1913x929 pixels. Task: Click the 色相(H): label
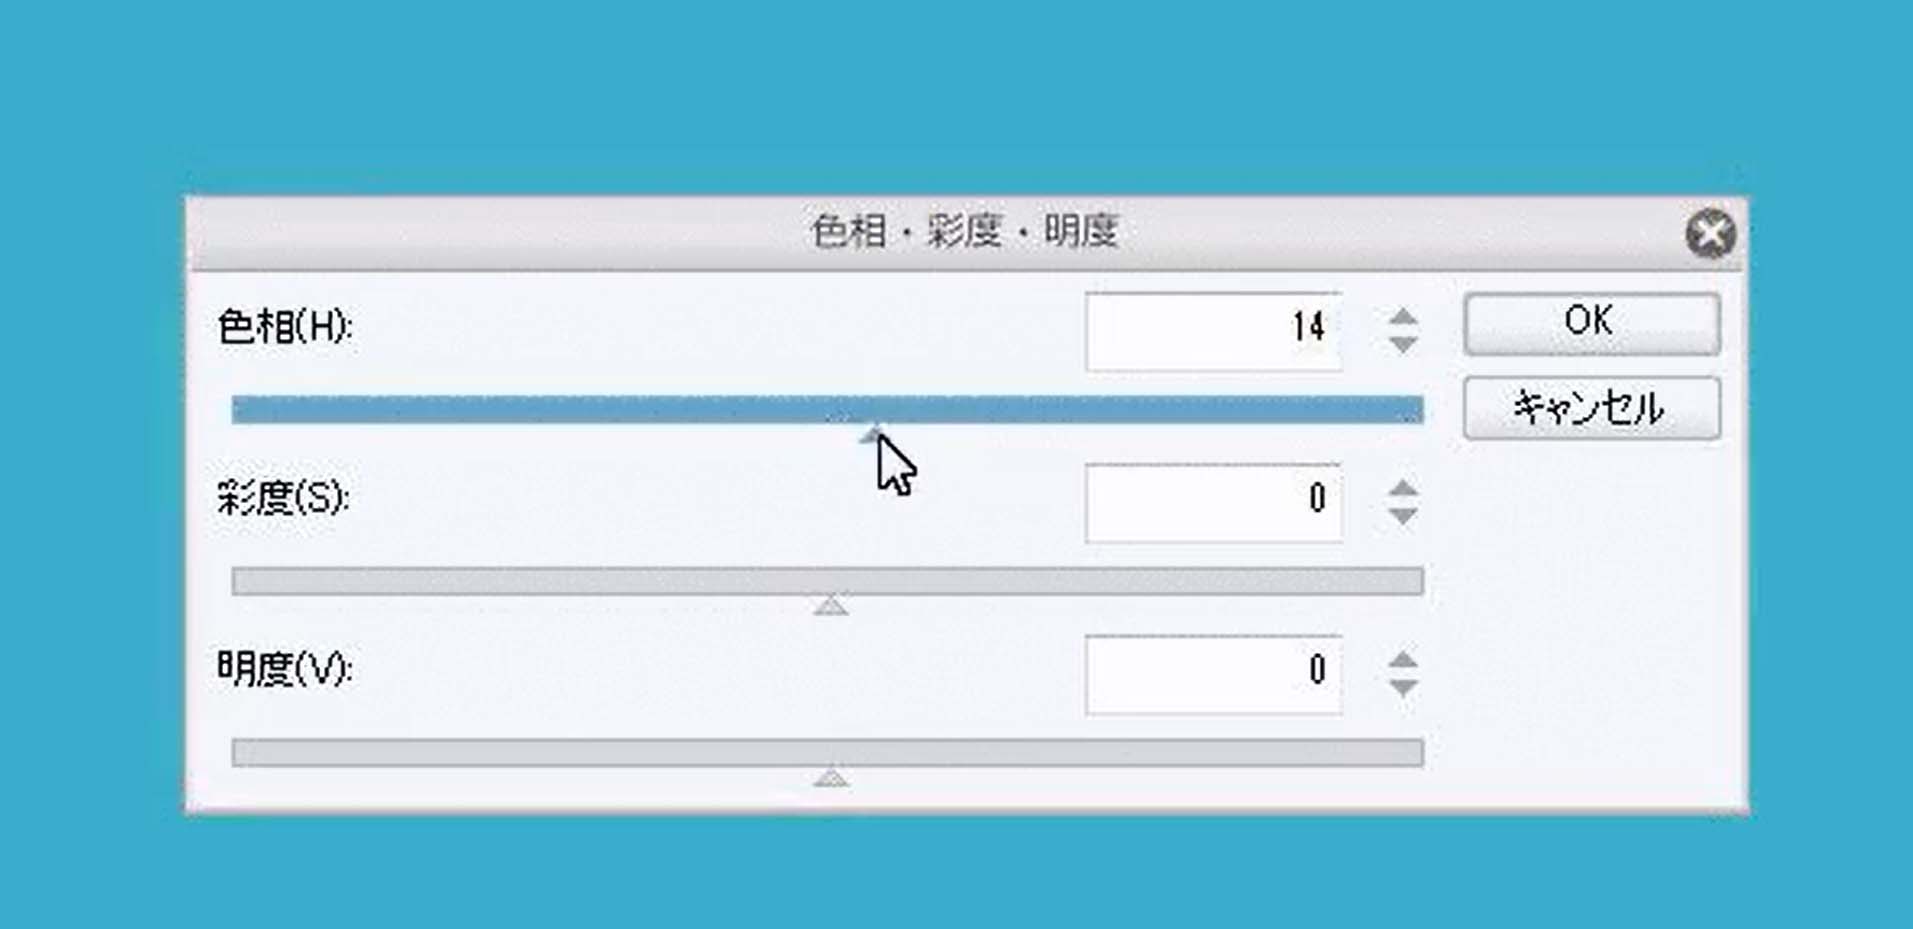[x=285, y=327]
